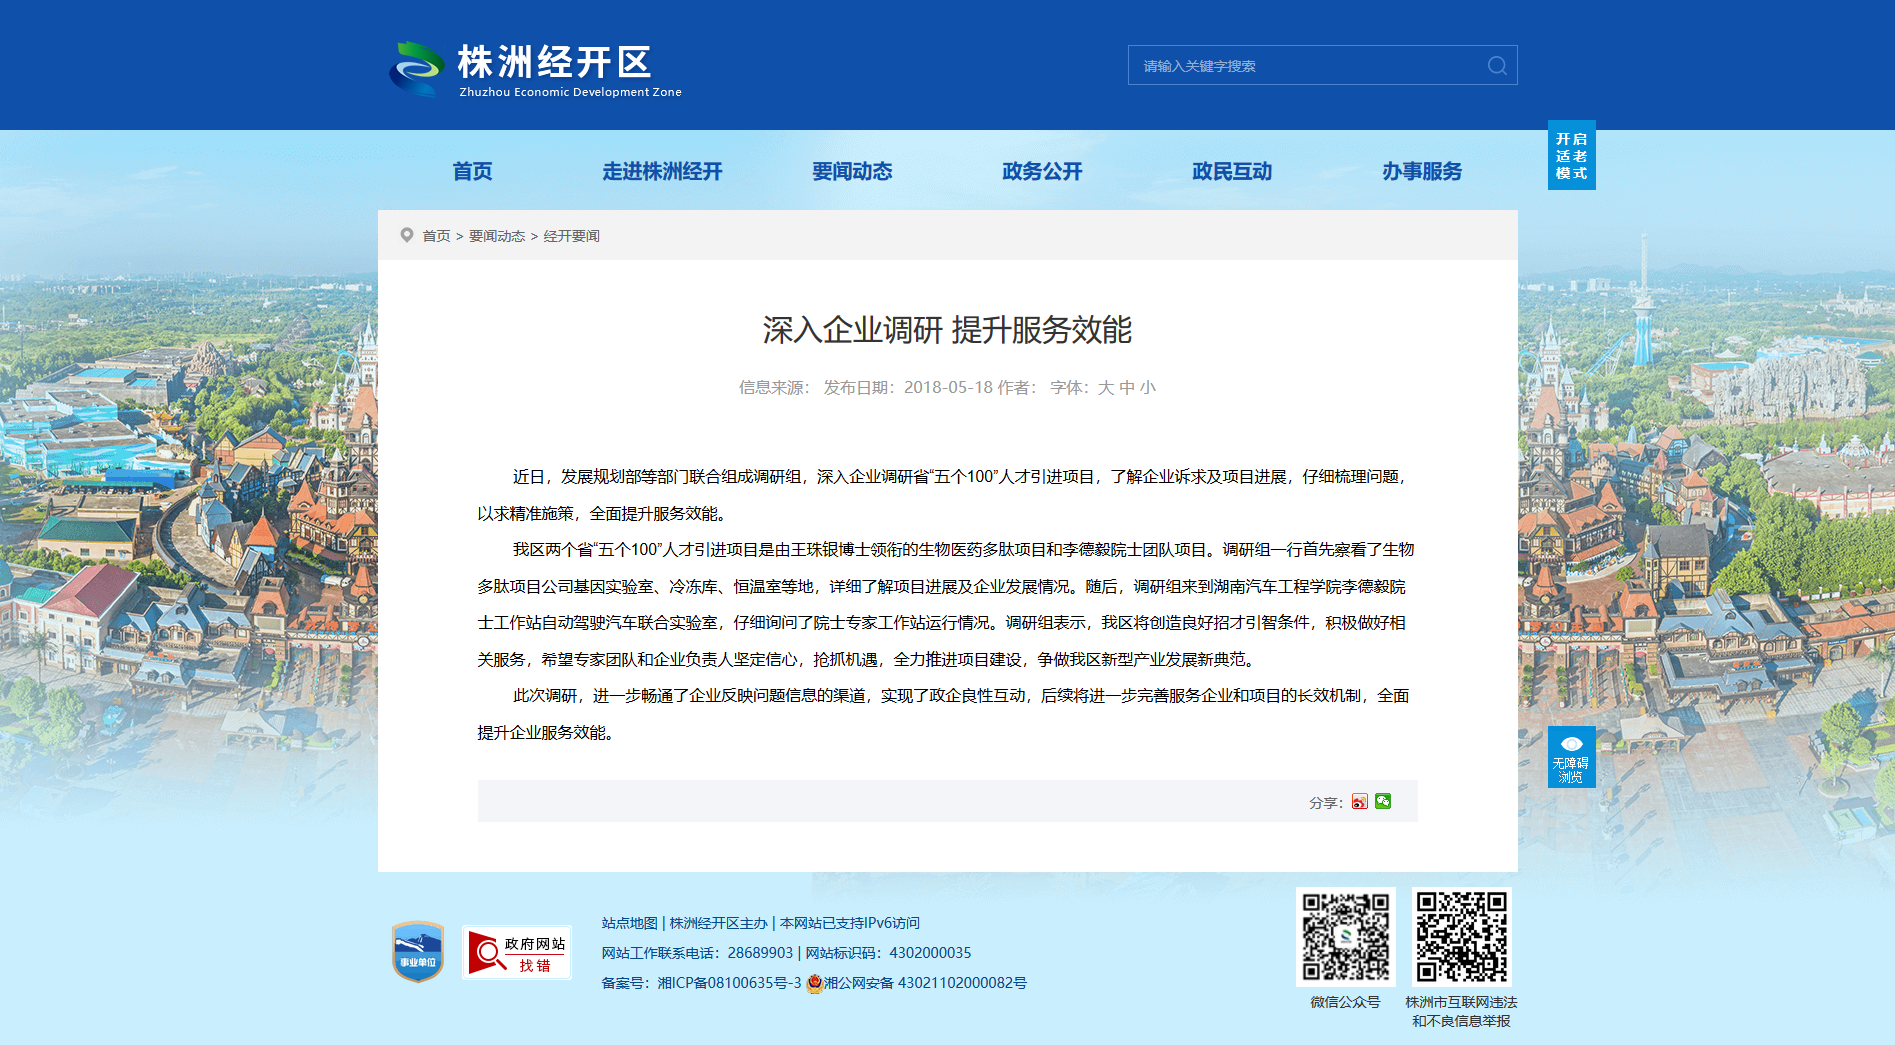Open the 办事服务 menu
1895x1045 pixels.
point(1422,171)
